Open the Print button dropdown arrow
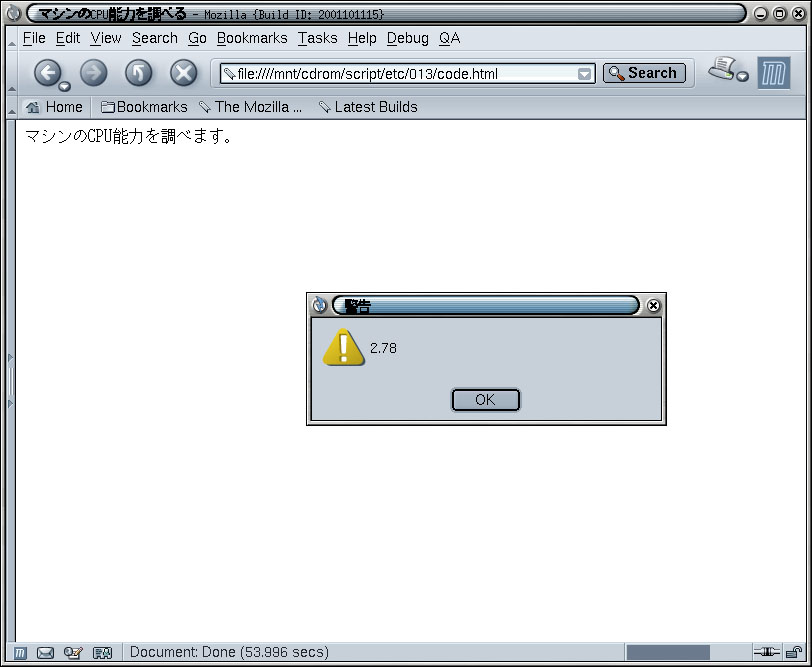The height and width of the screenshot is (667, 812). pos(743,77)
